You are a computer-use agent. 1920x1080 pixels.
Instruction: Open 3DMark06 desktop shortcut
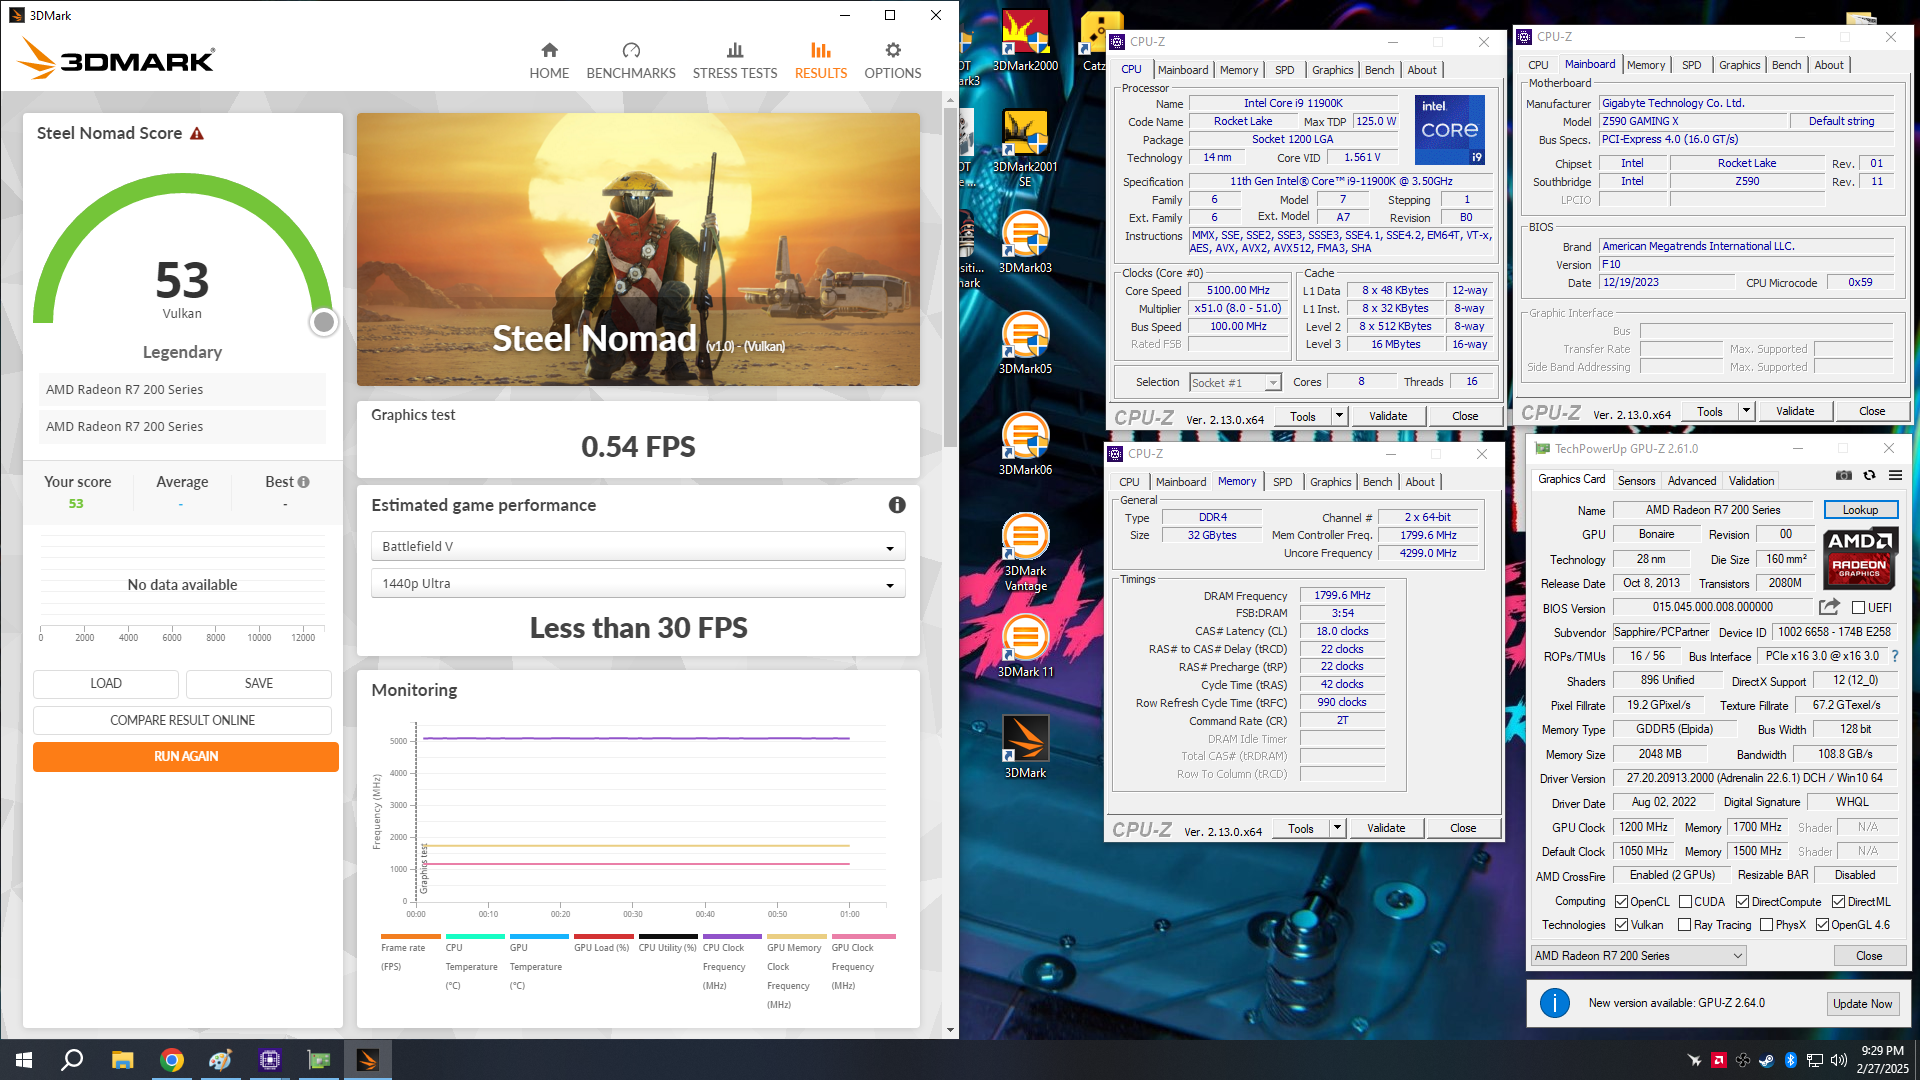[x=1025, y=444]
